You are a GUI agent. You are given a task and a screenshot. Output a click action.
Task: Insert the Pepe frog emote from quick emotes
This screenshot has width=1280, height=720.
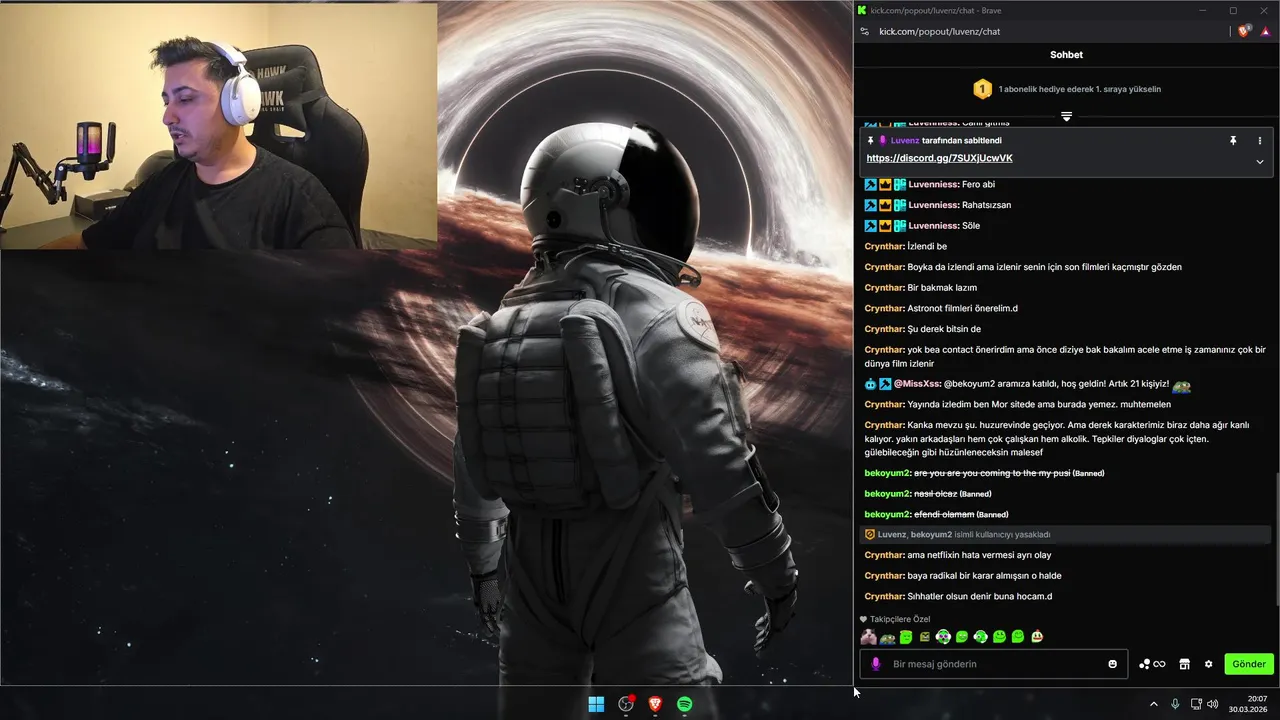[887, 637]
